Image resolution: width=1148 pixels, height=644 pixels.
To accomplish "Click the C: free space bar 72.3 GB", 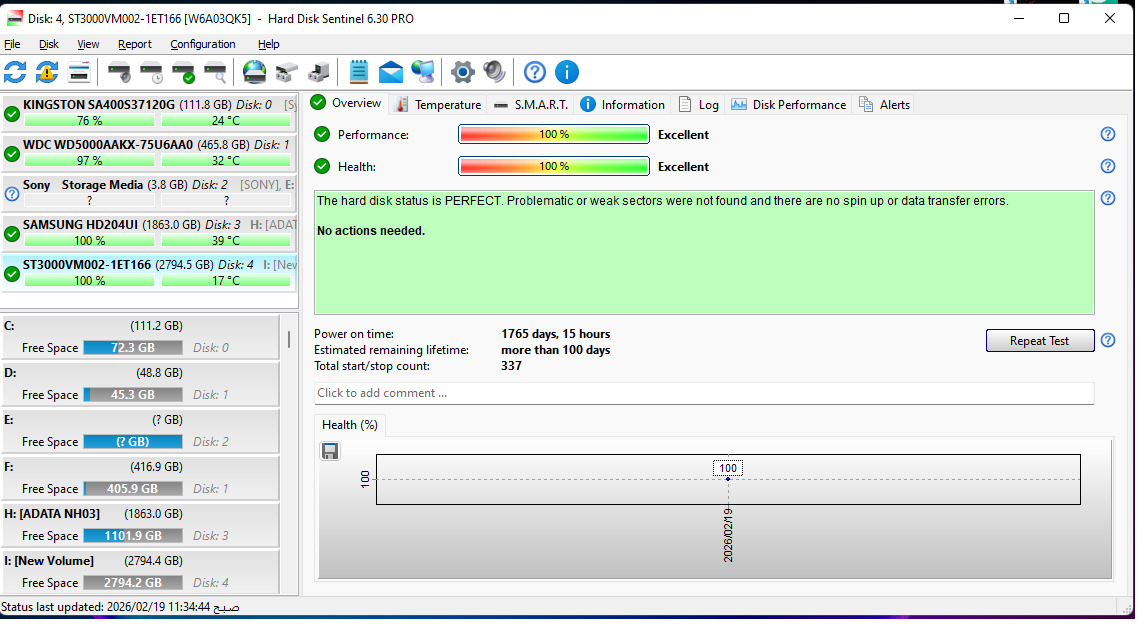I will pos(133,348).
